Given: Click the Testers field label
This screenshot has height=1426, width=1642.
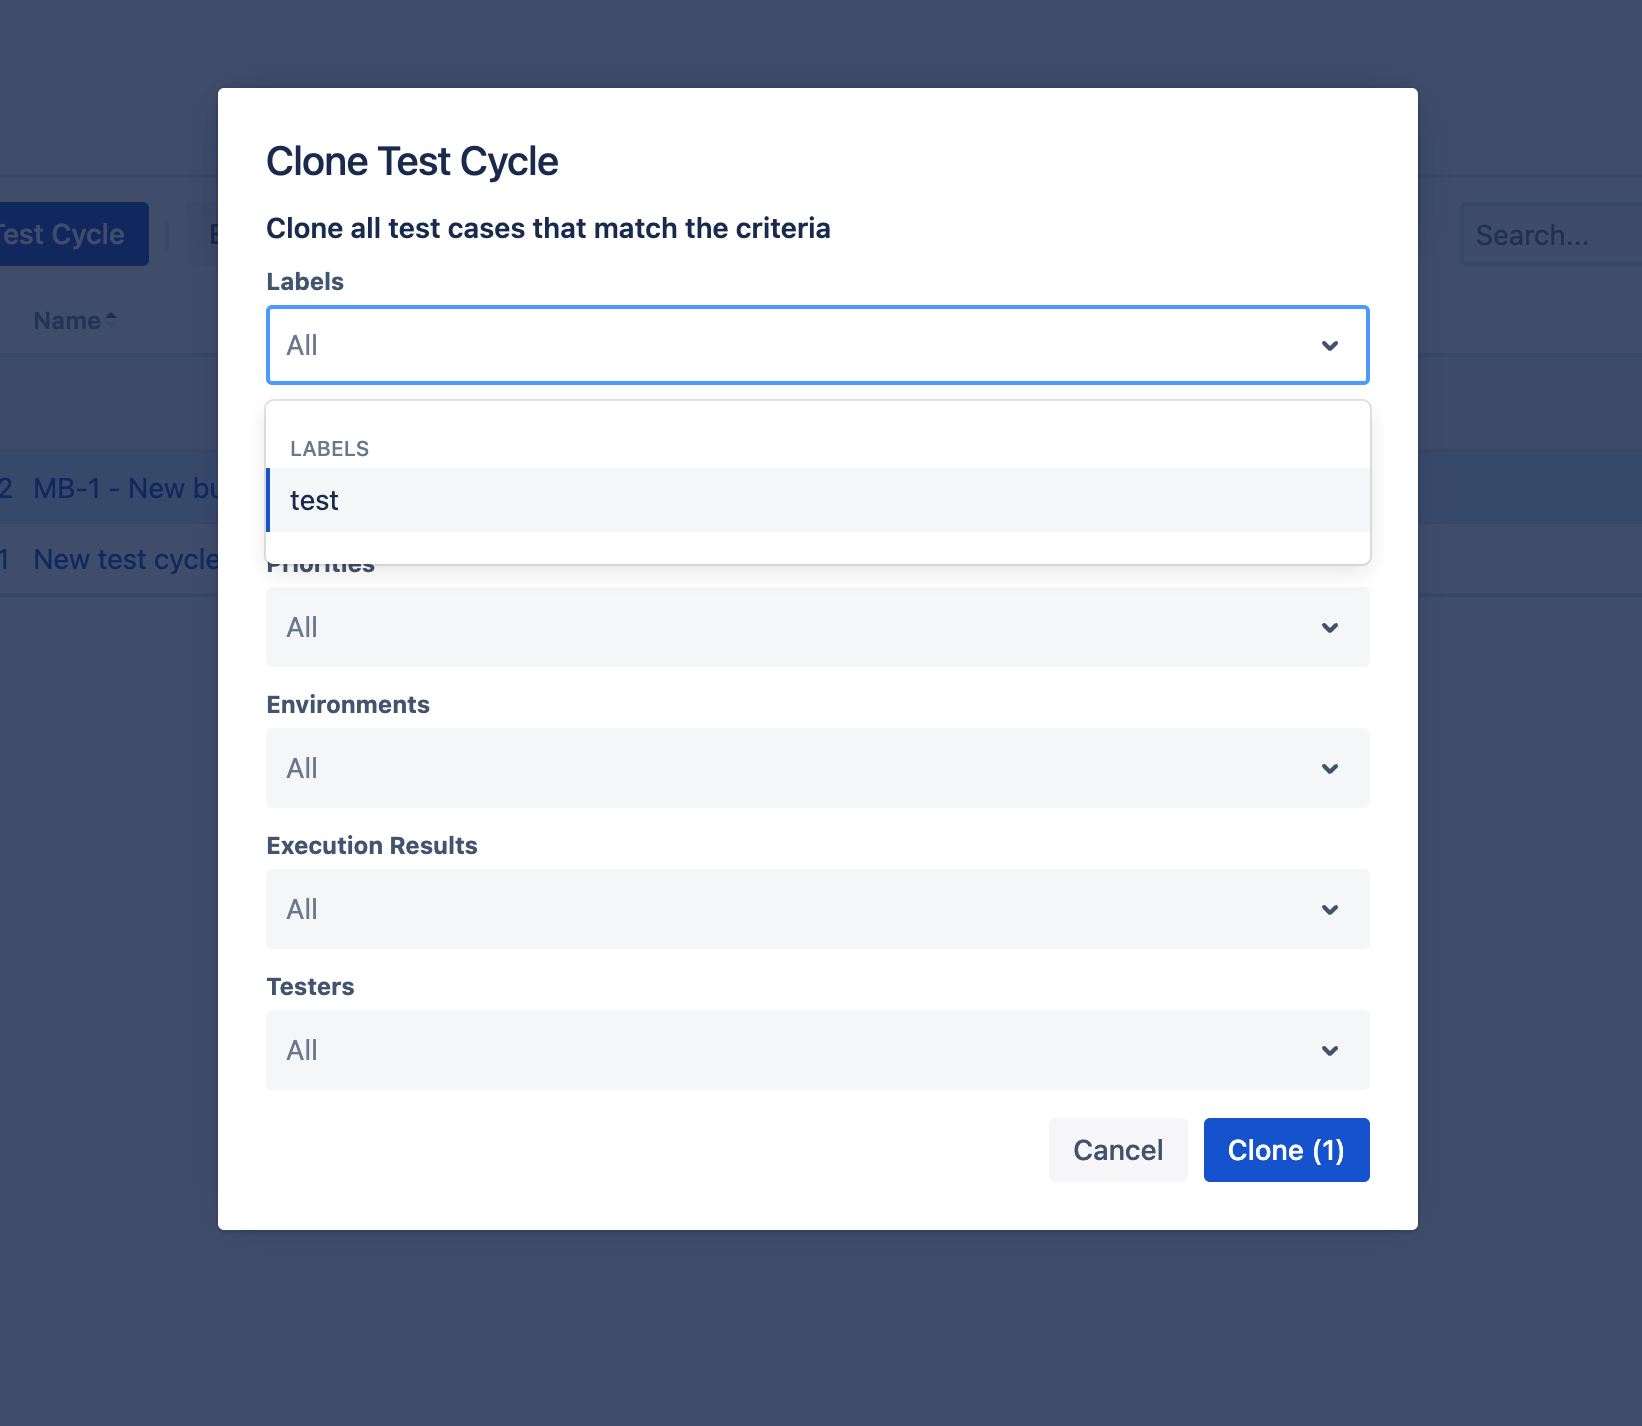Looking at the screenshot, I should [x=310, y=987].
